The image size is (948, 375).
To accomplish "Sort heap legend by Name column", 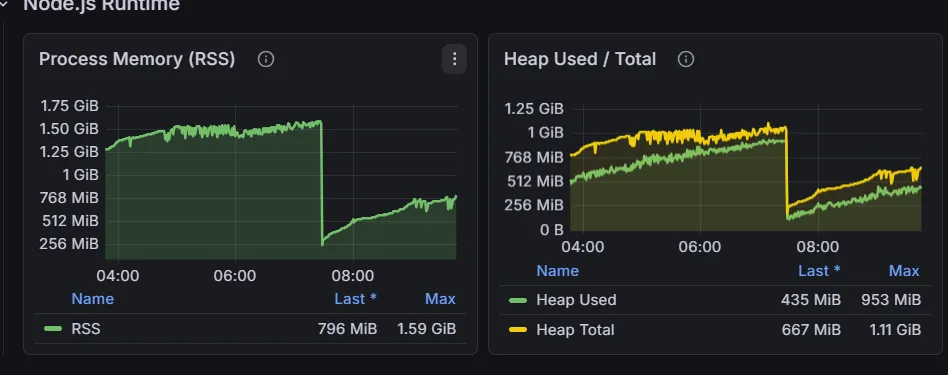I will [x=557, y=270].
